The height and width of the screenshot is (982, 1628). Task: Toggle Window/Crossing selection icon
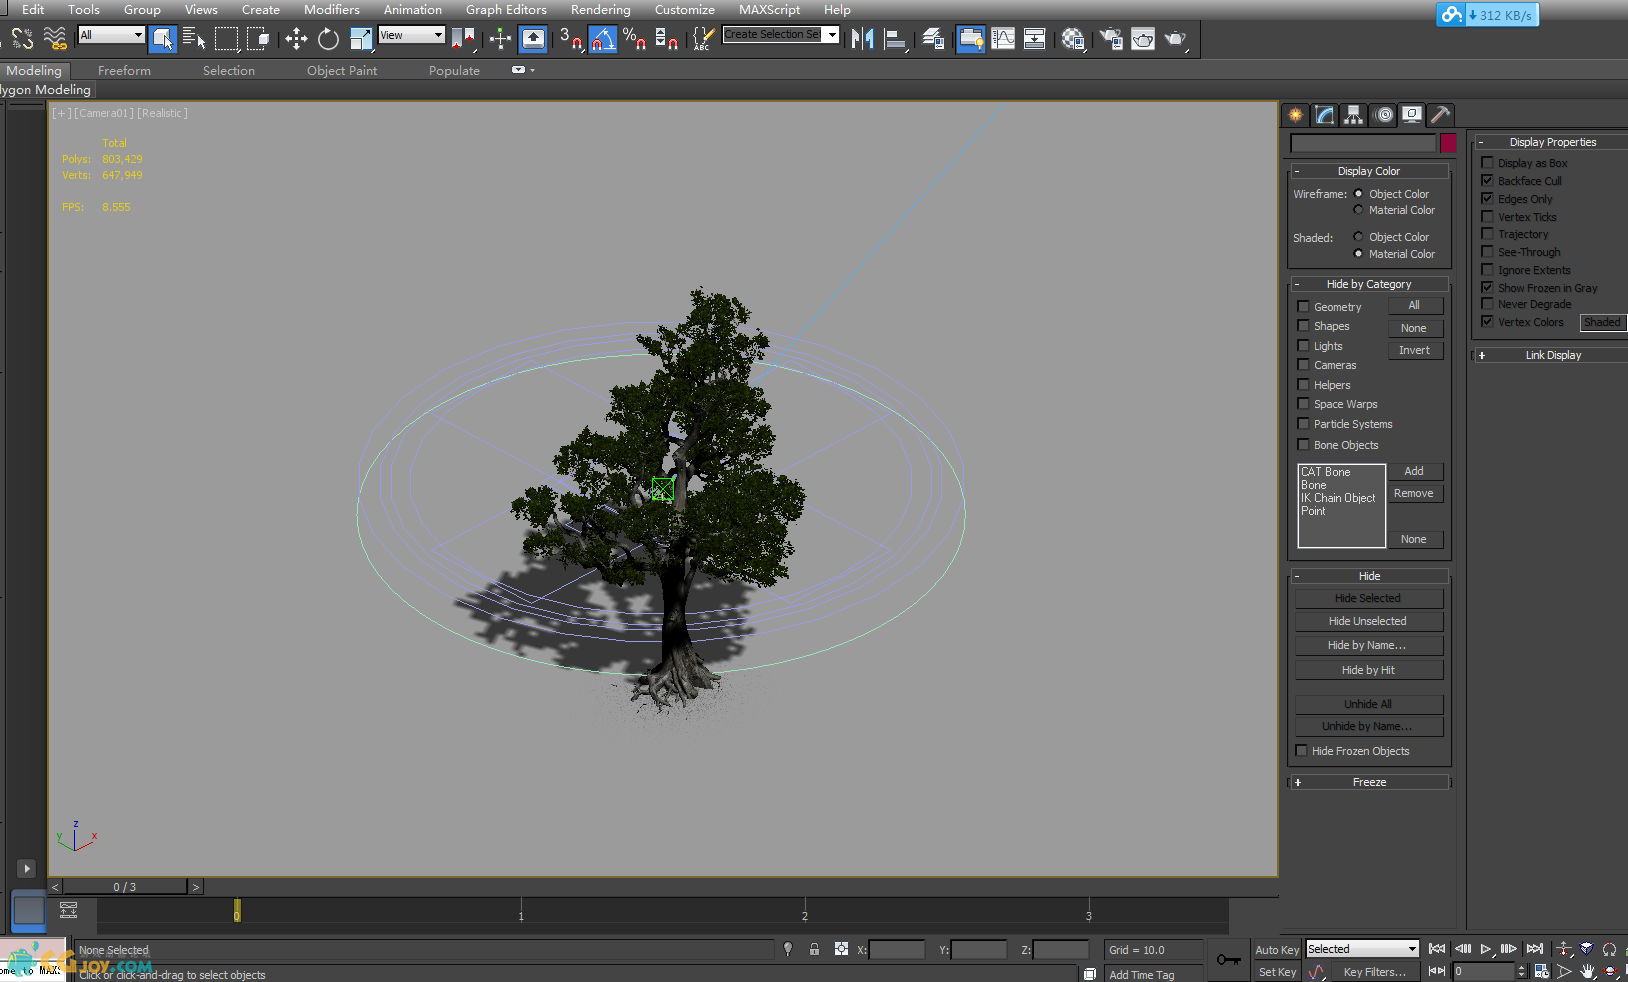(258, 39)
